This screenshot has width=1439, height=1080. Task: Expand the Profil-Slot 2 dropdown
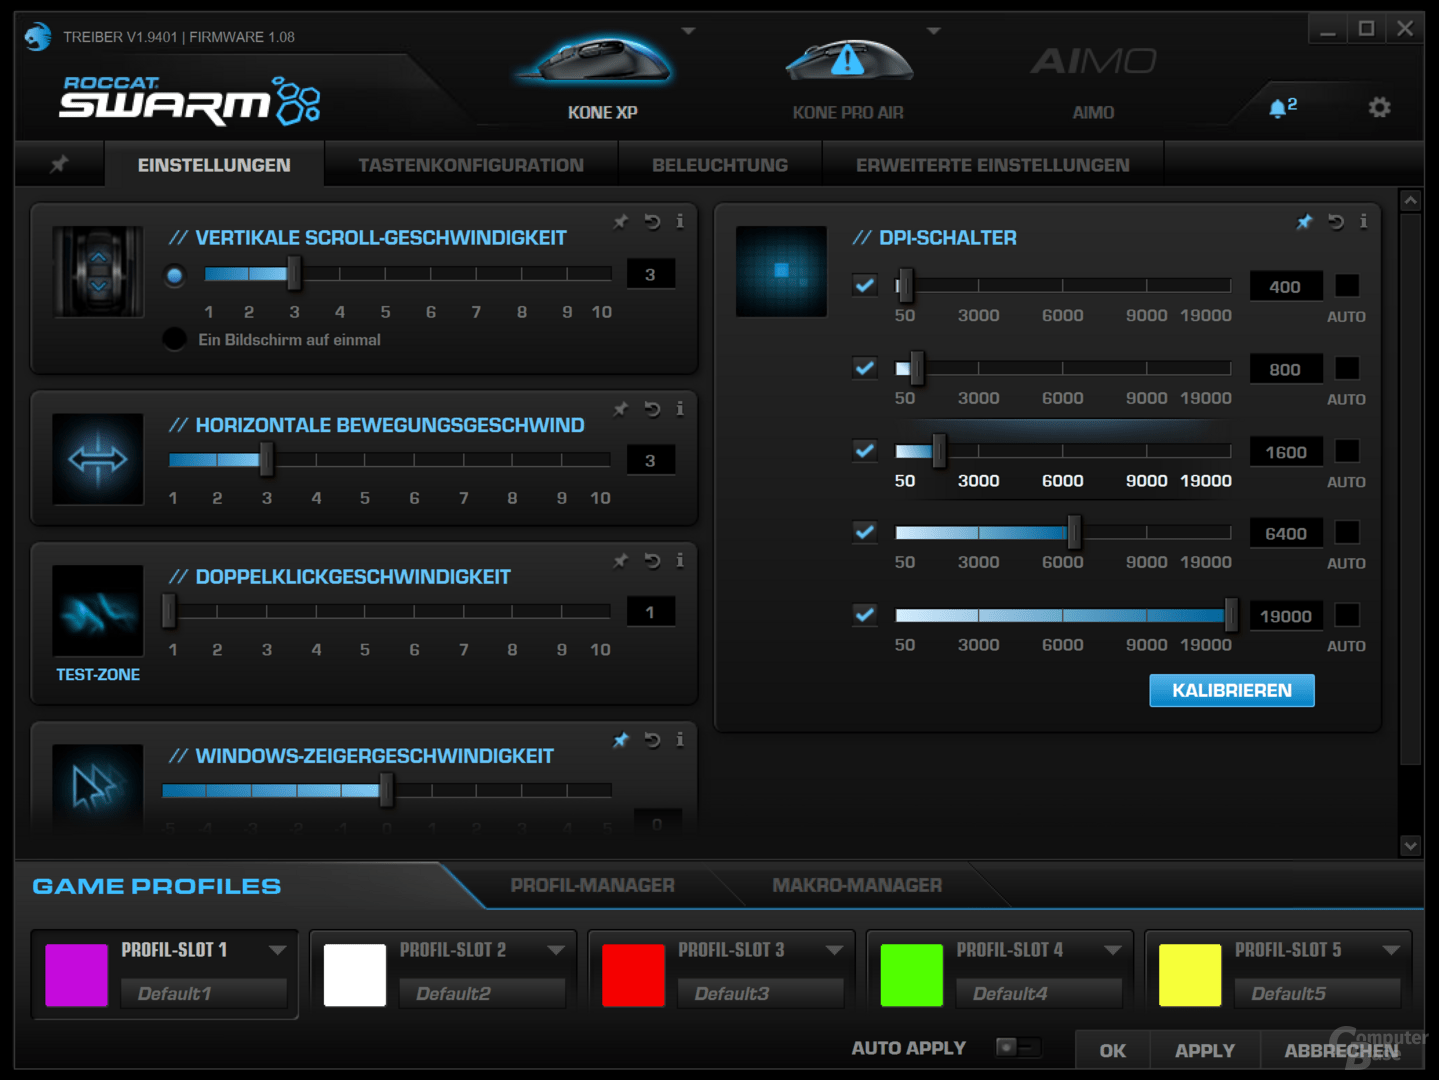coord(556,950)
